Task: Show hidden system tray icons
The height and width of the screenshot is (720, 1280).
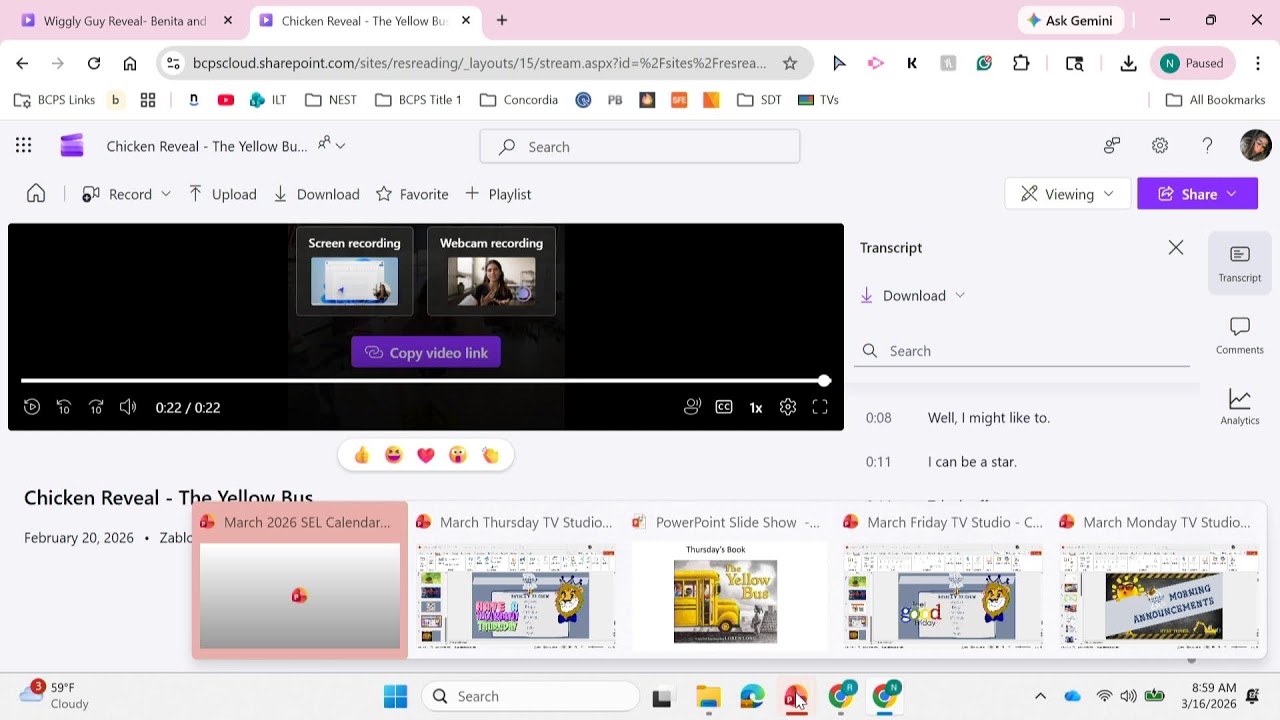Action: click(x=1040, y=696)
